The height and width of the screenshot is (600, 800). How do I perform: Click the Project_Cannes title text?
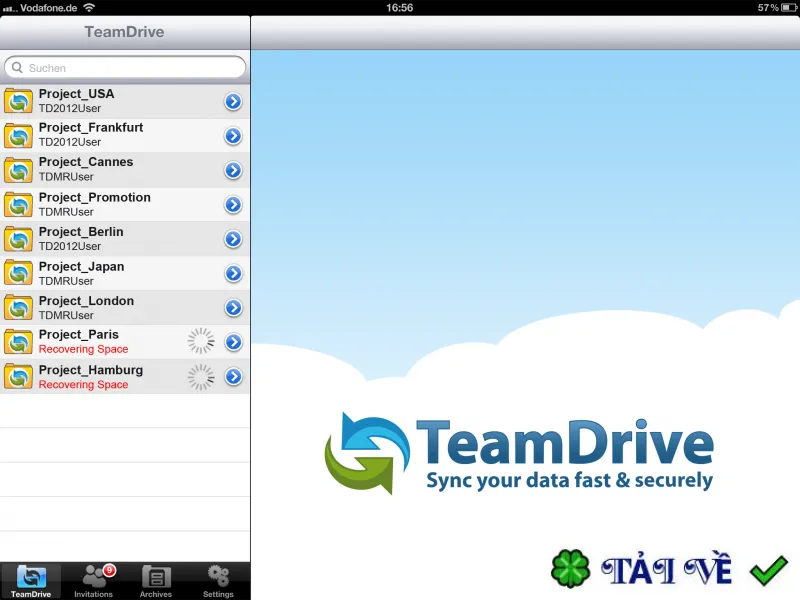[86, 162]
